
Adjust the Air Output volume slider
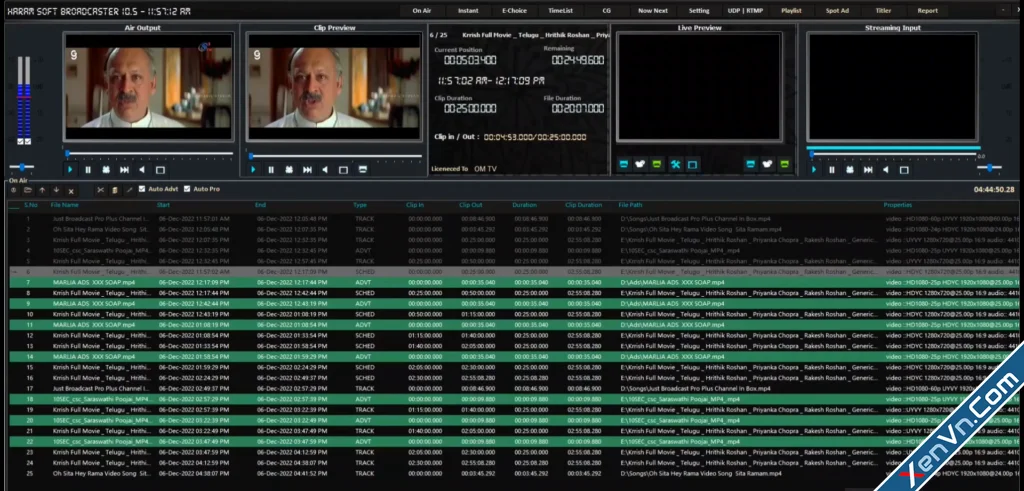[x=22, y=167]
